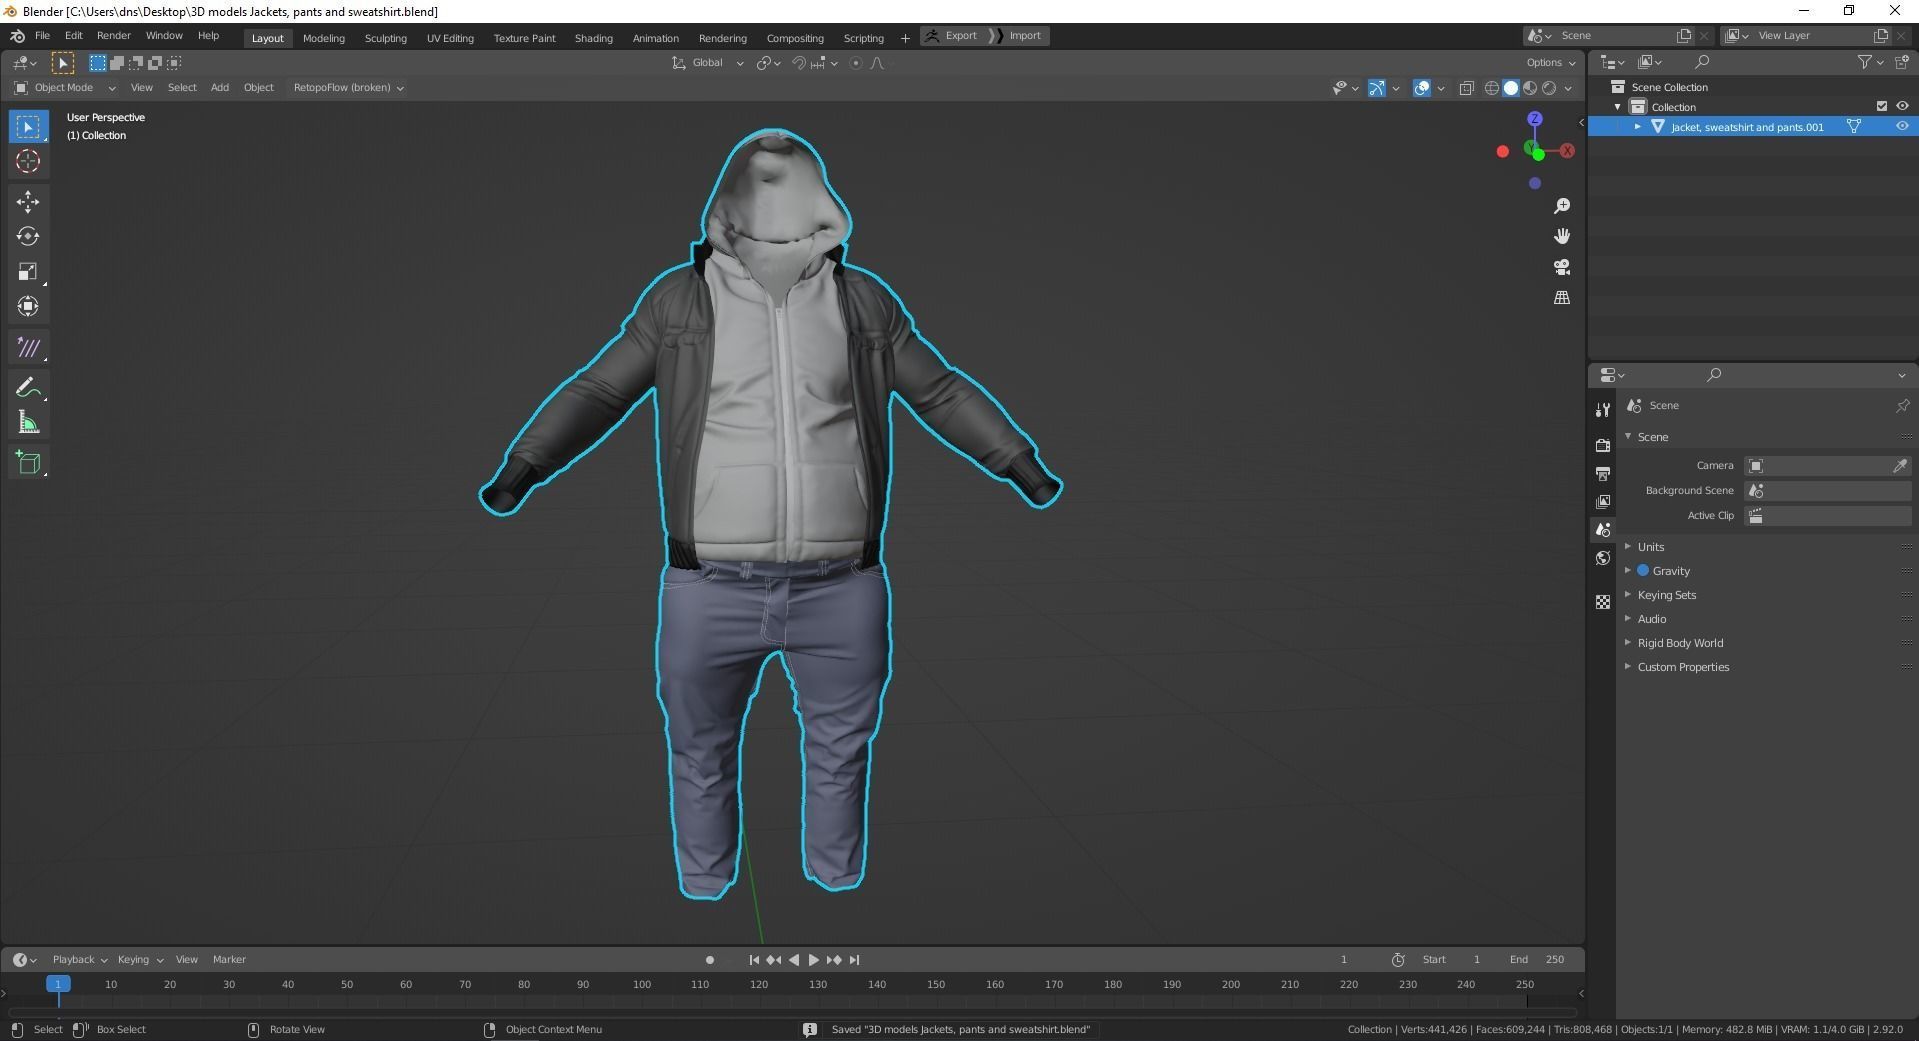Expand the Custom Properties panel
This screenshot has height=1041, width=1919.
(x=1683, y=667)
